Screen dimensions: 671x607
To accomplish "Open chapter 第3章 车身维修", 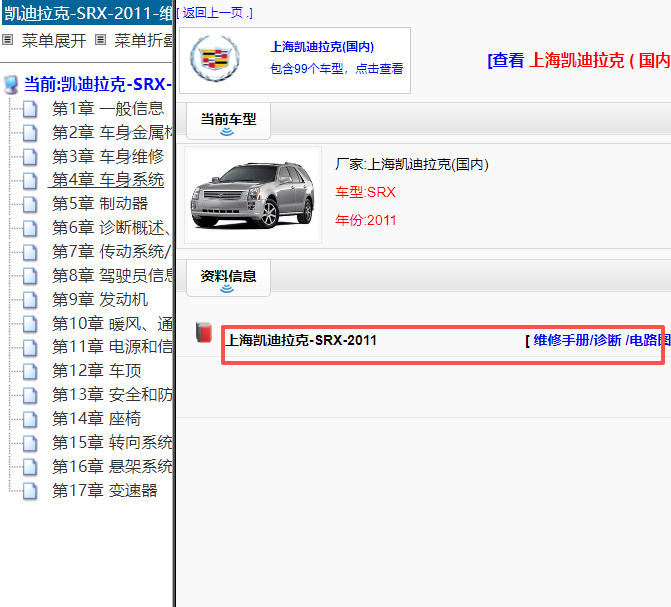I will tap(108, 157).
